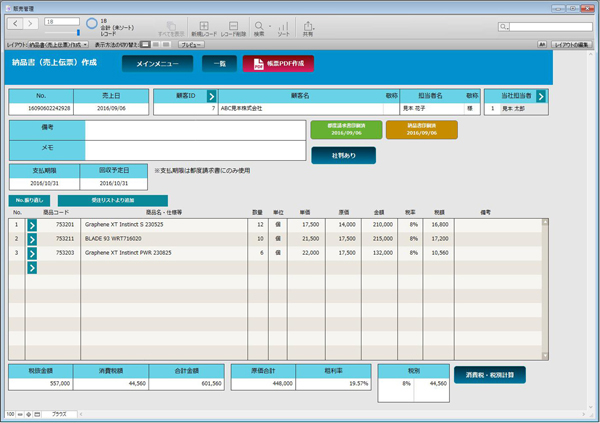Toggle the 社判あり button
600x423 pixels.
coord(344,155)
